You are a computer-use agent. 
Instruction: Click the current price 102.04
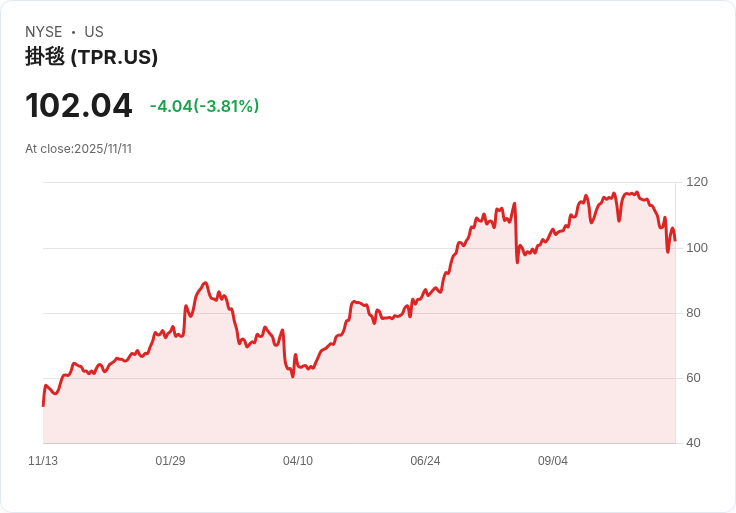click(x=79, y=106)
